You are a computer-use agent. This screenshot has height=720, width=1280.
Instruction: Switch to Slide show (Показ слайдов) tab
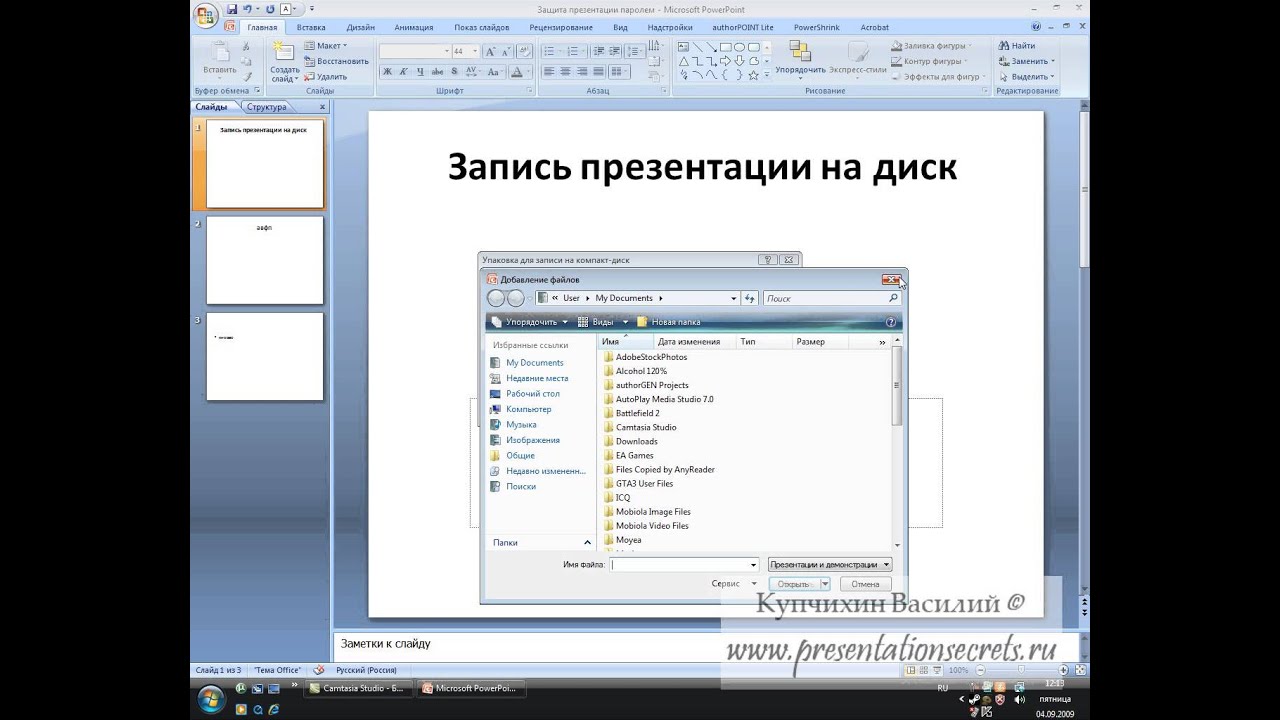(x=482, y=27)
